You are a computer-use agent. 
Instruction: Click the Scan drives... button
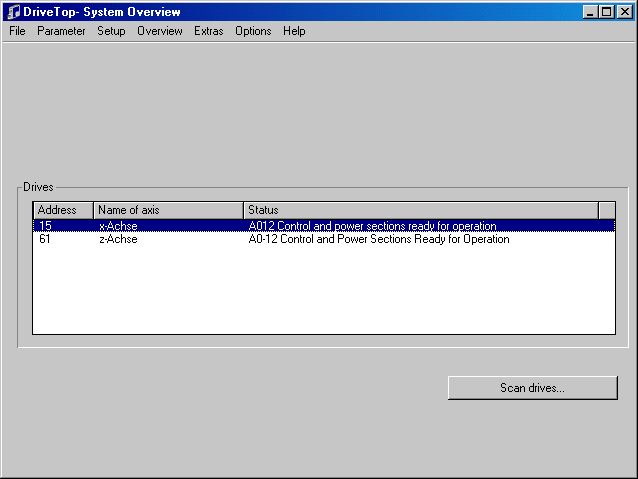[533, 388]
